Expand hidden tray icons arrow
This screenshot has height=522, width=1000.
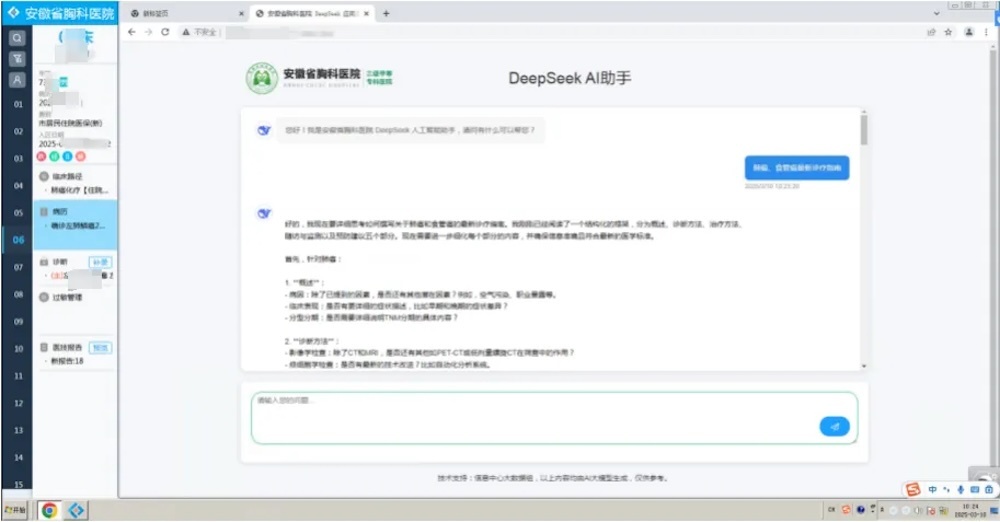click(882, 509)
